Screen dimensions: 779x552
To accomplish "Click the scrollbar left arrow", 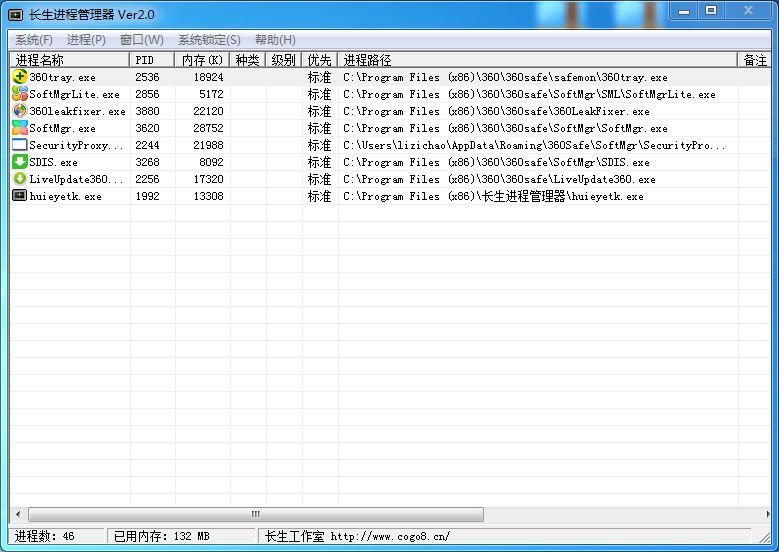I will click(x=18, y=514).
